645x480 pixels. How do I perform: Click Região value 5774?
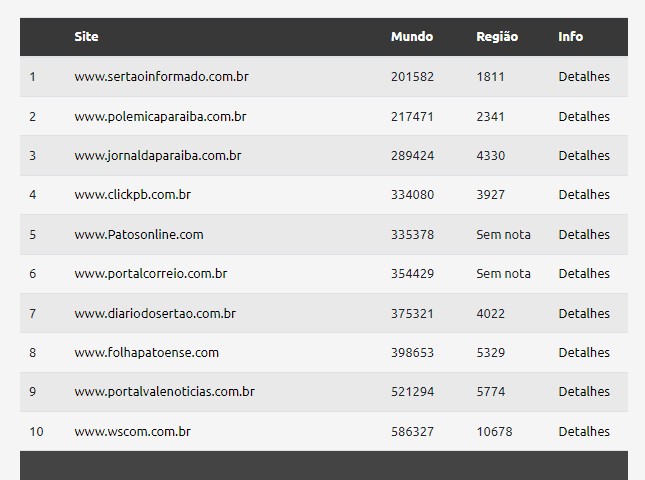pyautogui.click(x=490, y=391)
